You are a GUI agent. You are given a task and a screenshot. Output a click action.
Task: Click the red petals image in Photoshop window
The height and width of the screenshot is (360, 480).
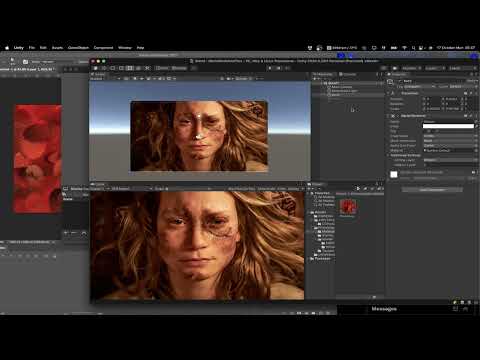tap(38, 159)
